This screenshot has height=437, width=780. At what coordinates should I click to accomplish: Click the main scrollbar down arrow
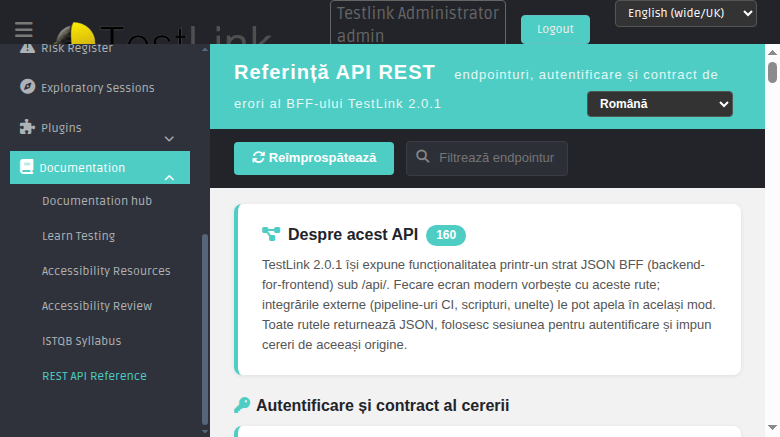(772, 428)
